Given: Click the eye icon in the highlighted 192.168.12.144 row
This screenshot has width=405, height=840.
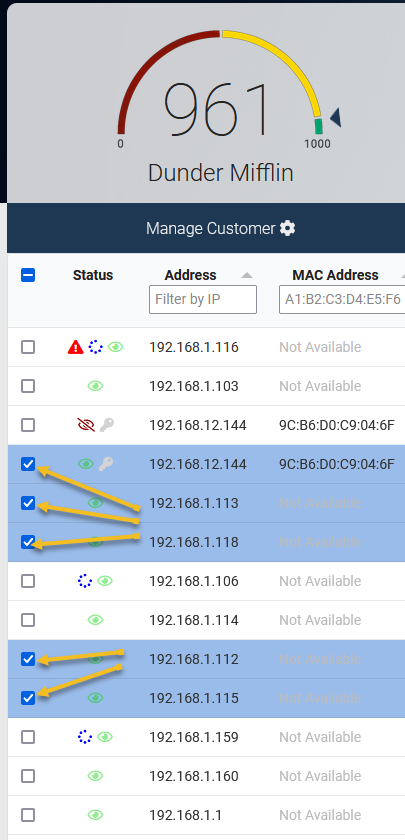Looking at the screenshot, I should [x=86, y=464].
